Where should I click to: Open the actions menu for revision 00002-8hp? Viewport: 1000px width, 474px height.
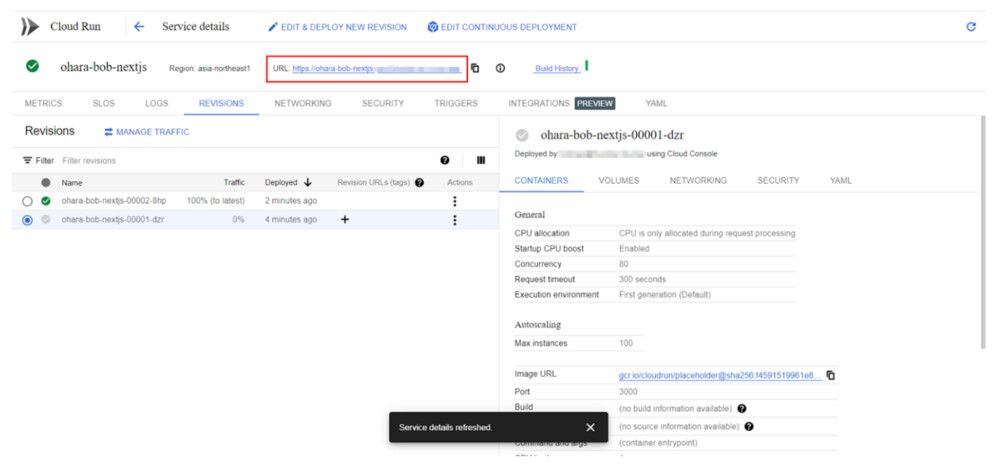tap(455, 201)
